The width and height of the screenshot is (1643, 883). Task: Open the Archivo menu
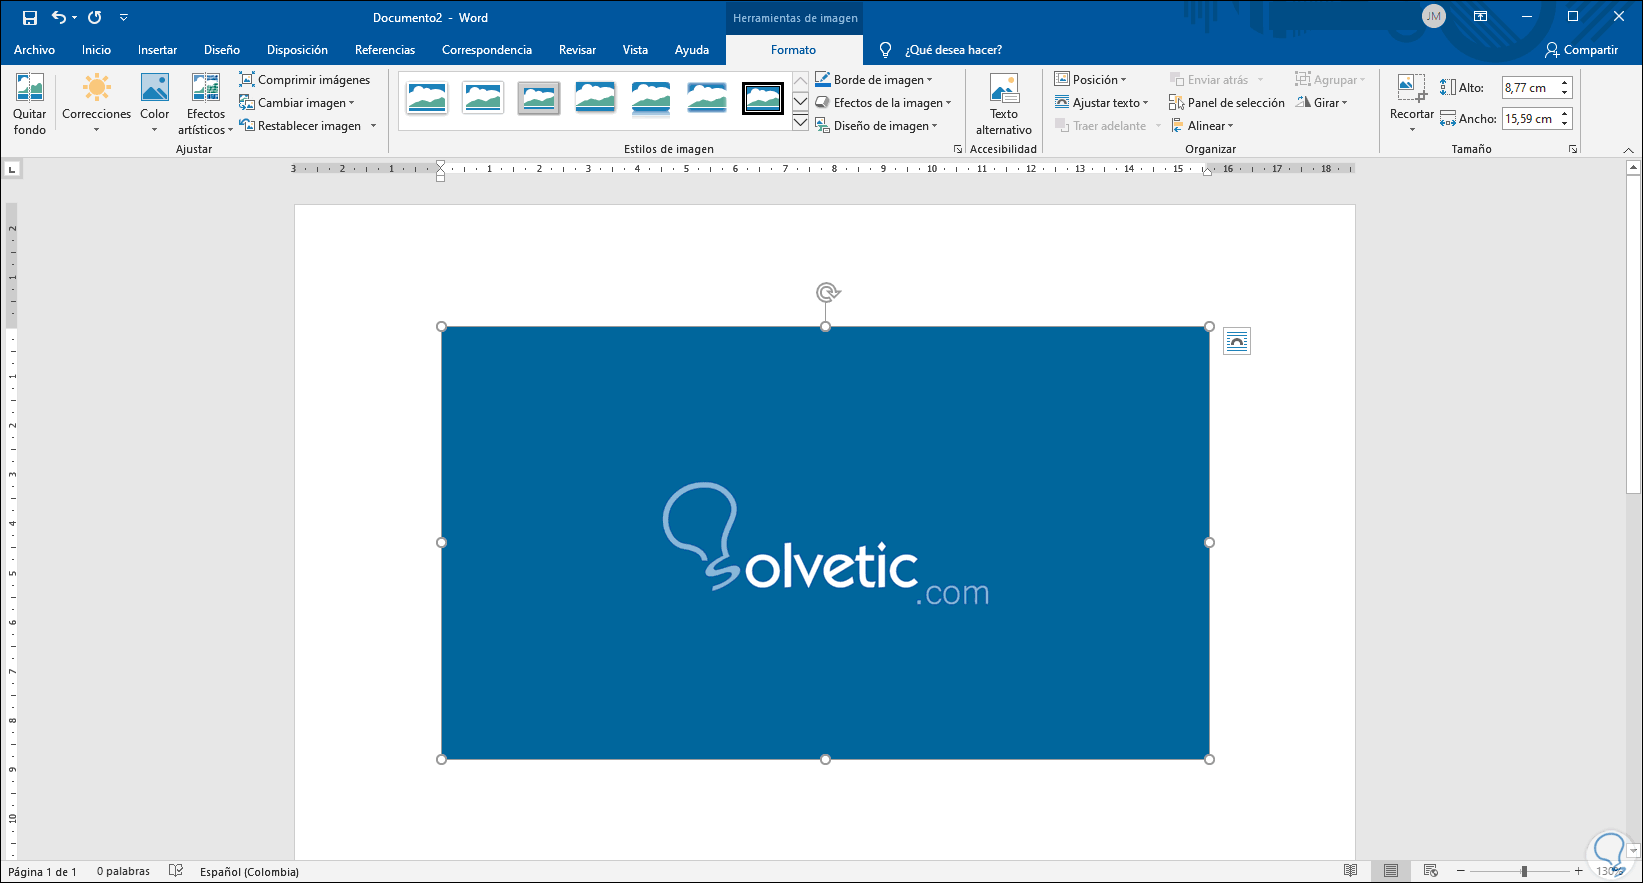pos(34,50)
